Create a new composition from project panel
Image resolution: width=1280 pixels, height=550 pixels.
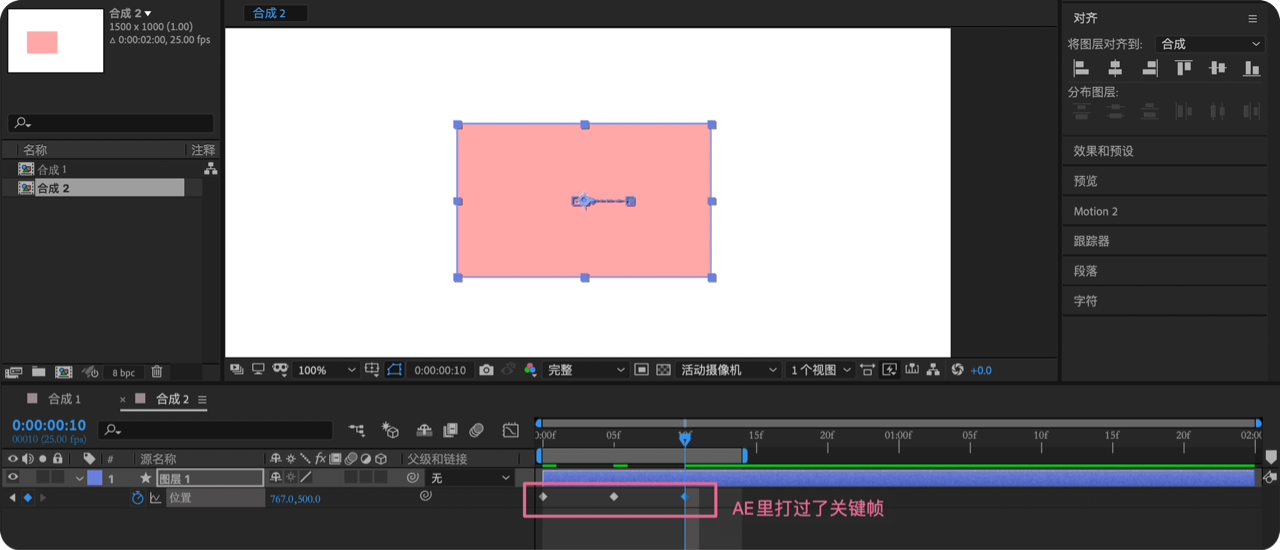63,372
